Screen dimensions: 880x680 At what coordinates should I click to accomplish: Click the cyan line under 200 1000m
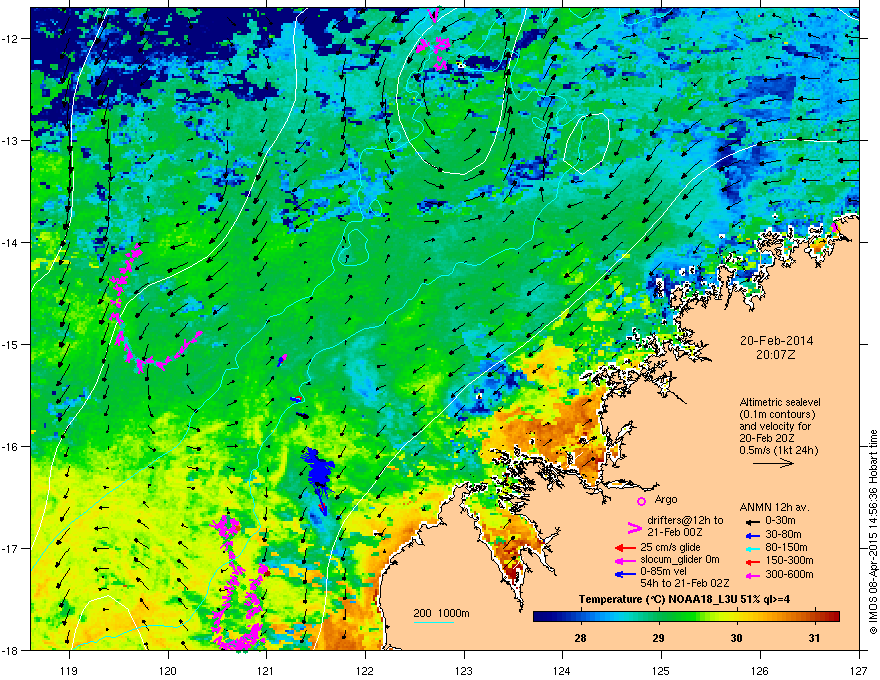433,622
